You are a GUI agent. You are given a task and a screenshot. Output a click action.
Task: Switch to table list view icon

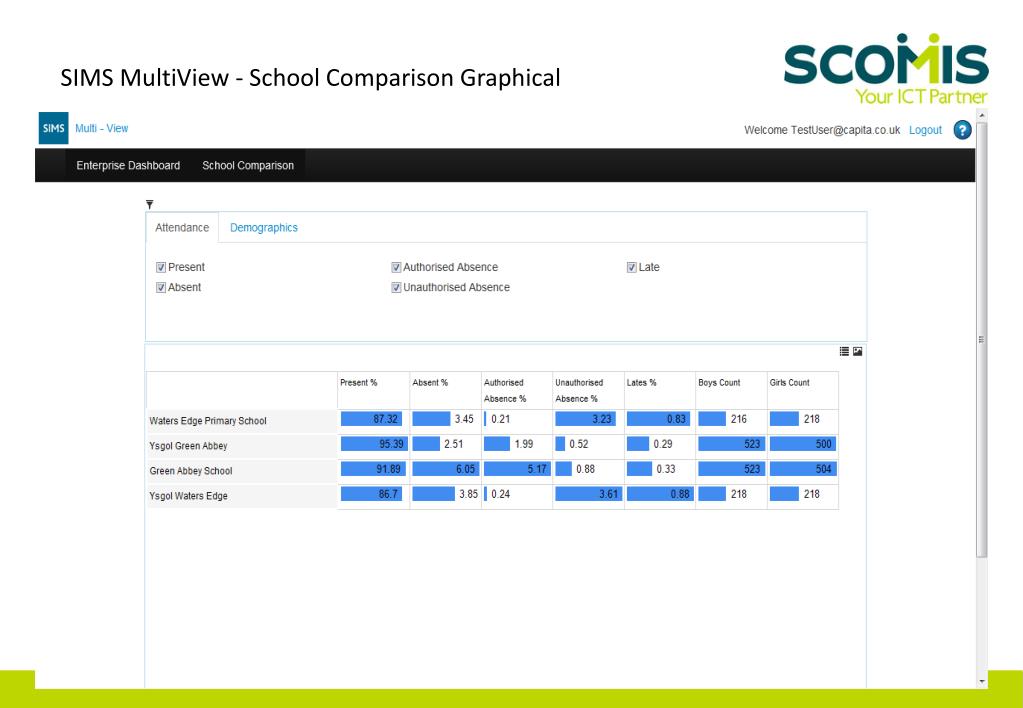pos(844,351)
